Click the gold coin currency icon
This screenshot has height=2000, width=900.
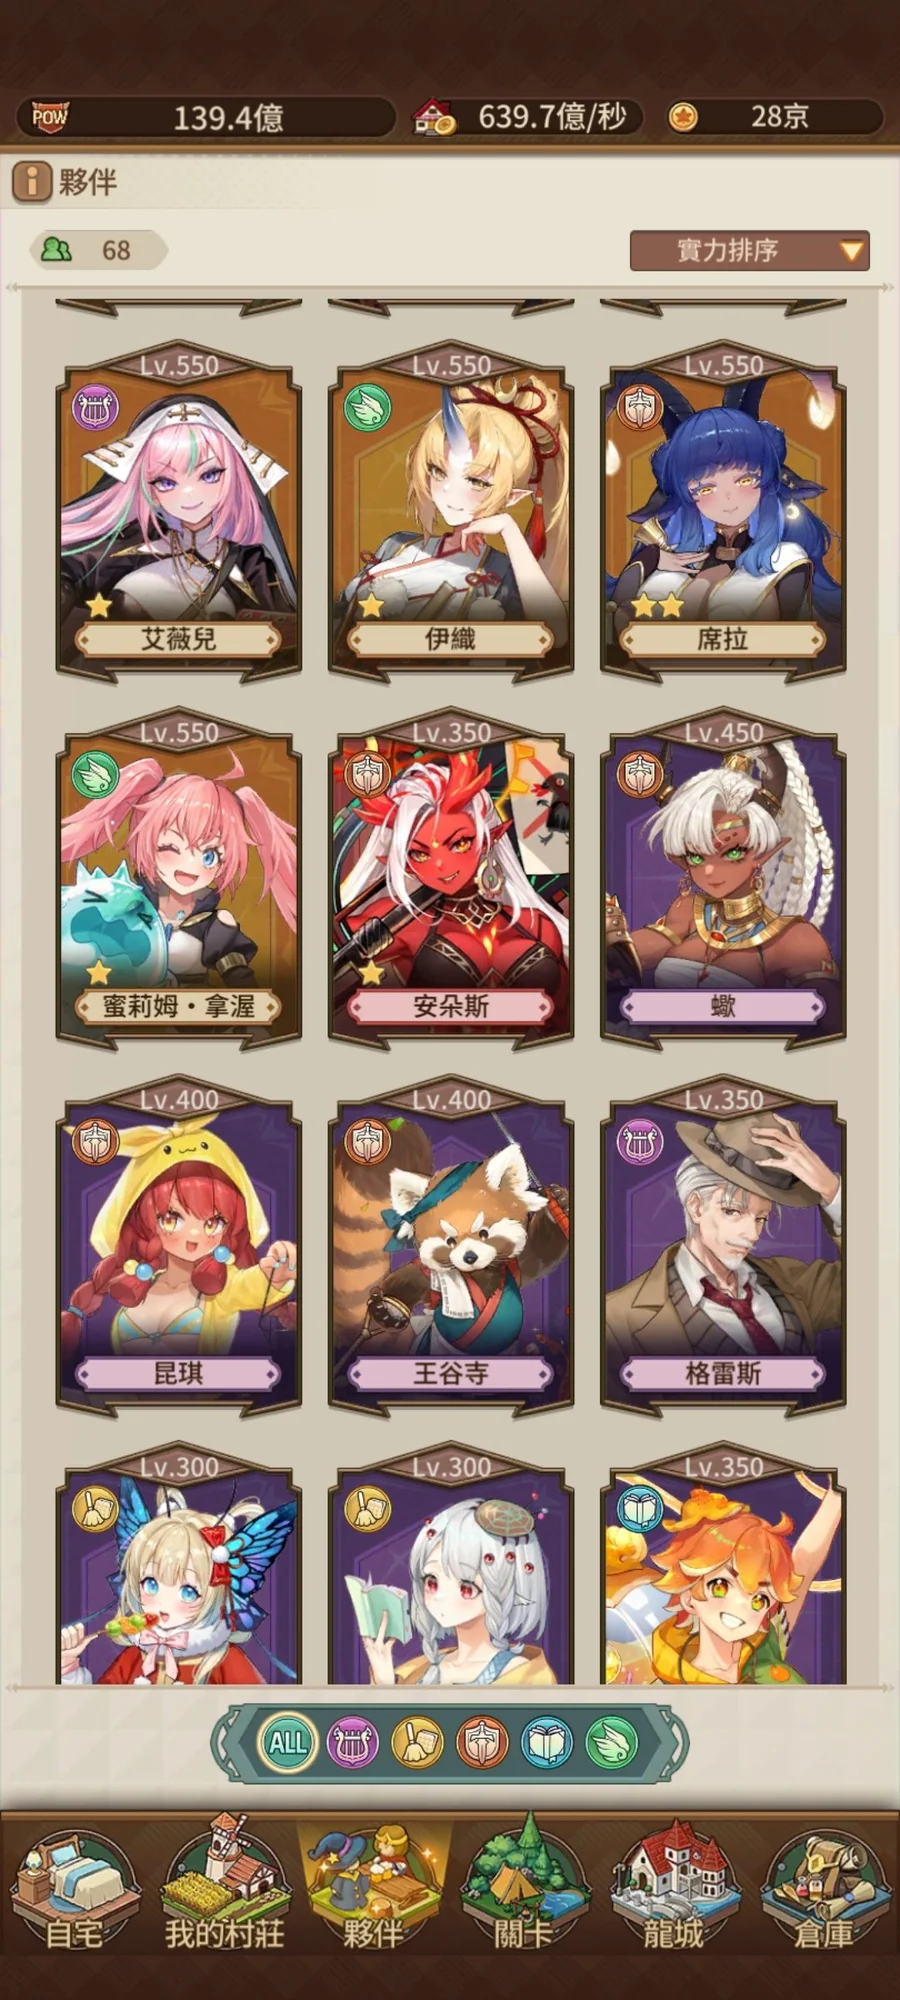[x=682, y=117]
